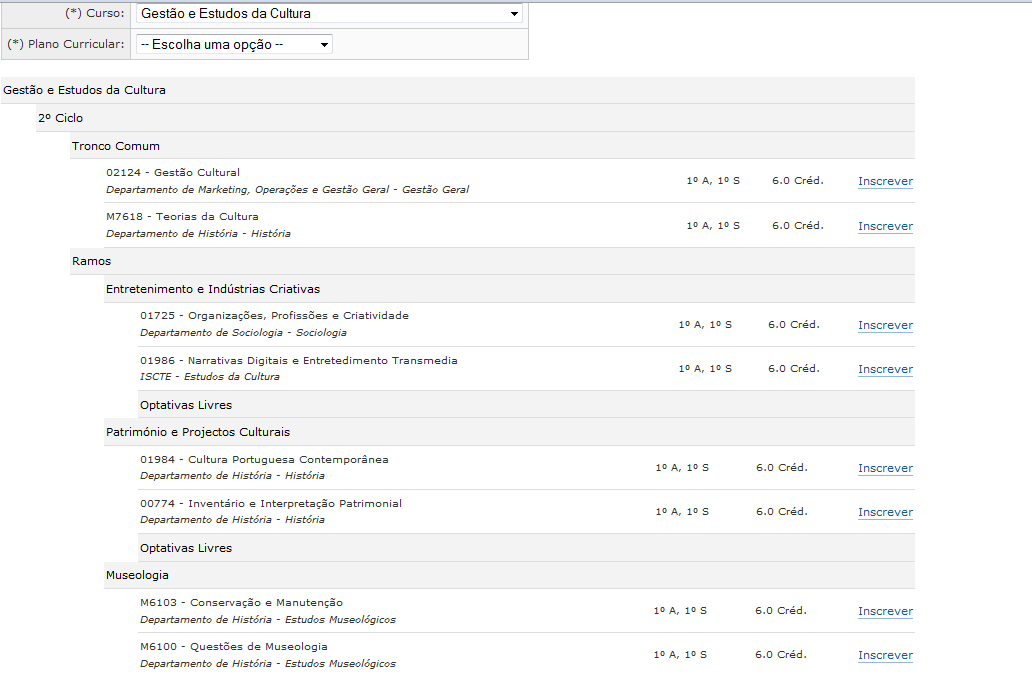Click the 2º Ciclo row
The image size is (1032, 675).
(x=61, y=118)
